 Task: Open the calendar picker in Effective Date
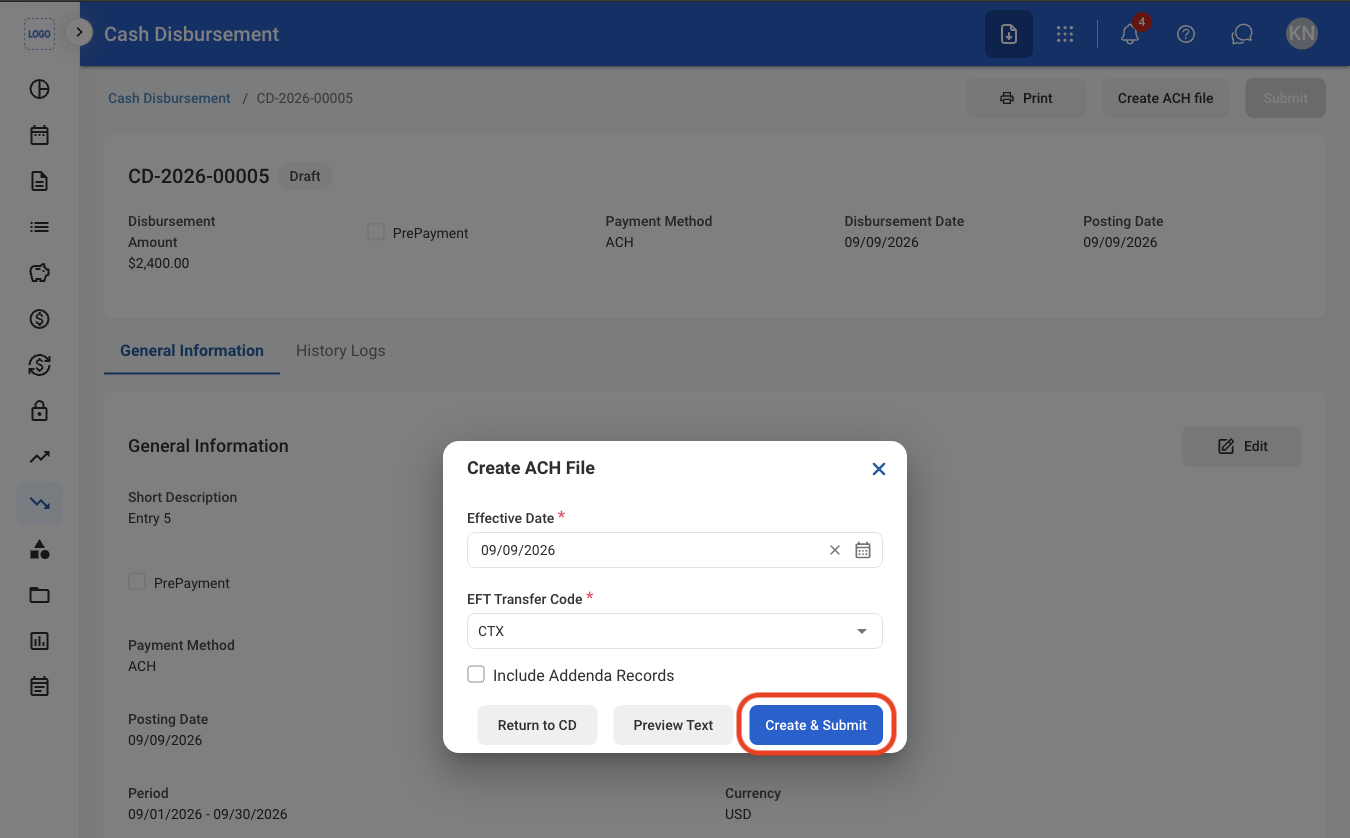863,550
